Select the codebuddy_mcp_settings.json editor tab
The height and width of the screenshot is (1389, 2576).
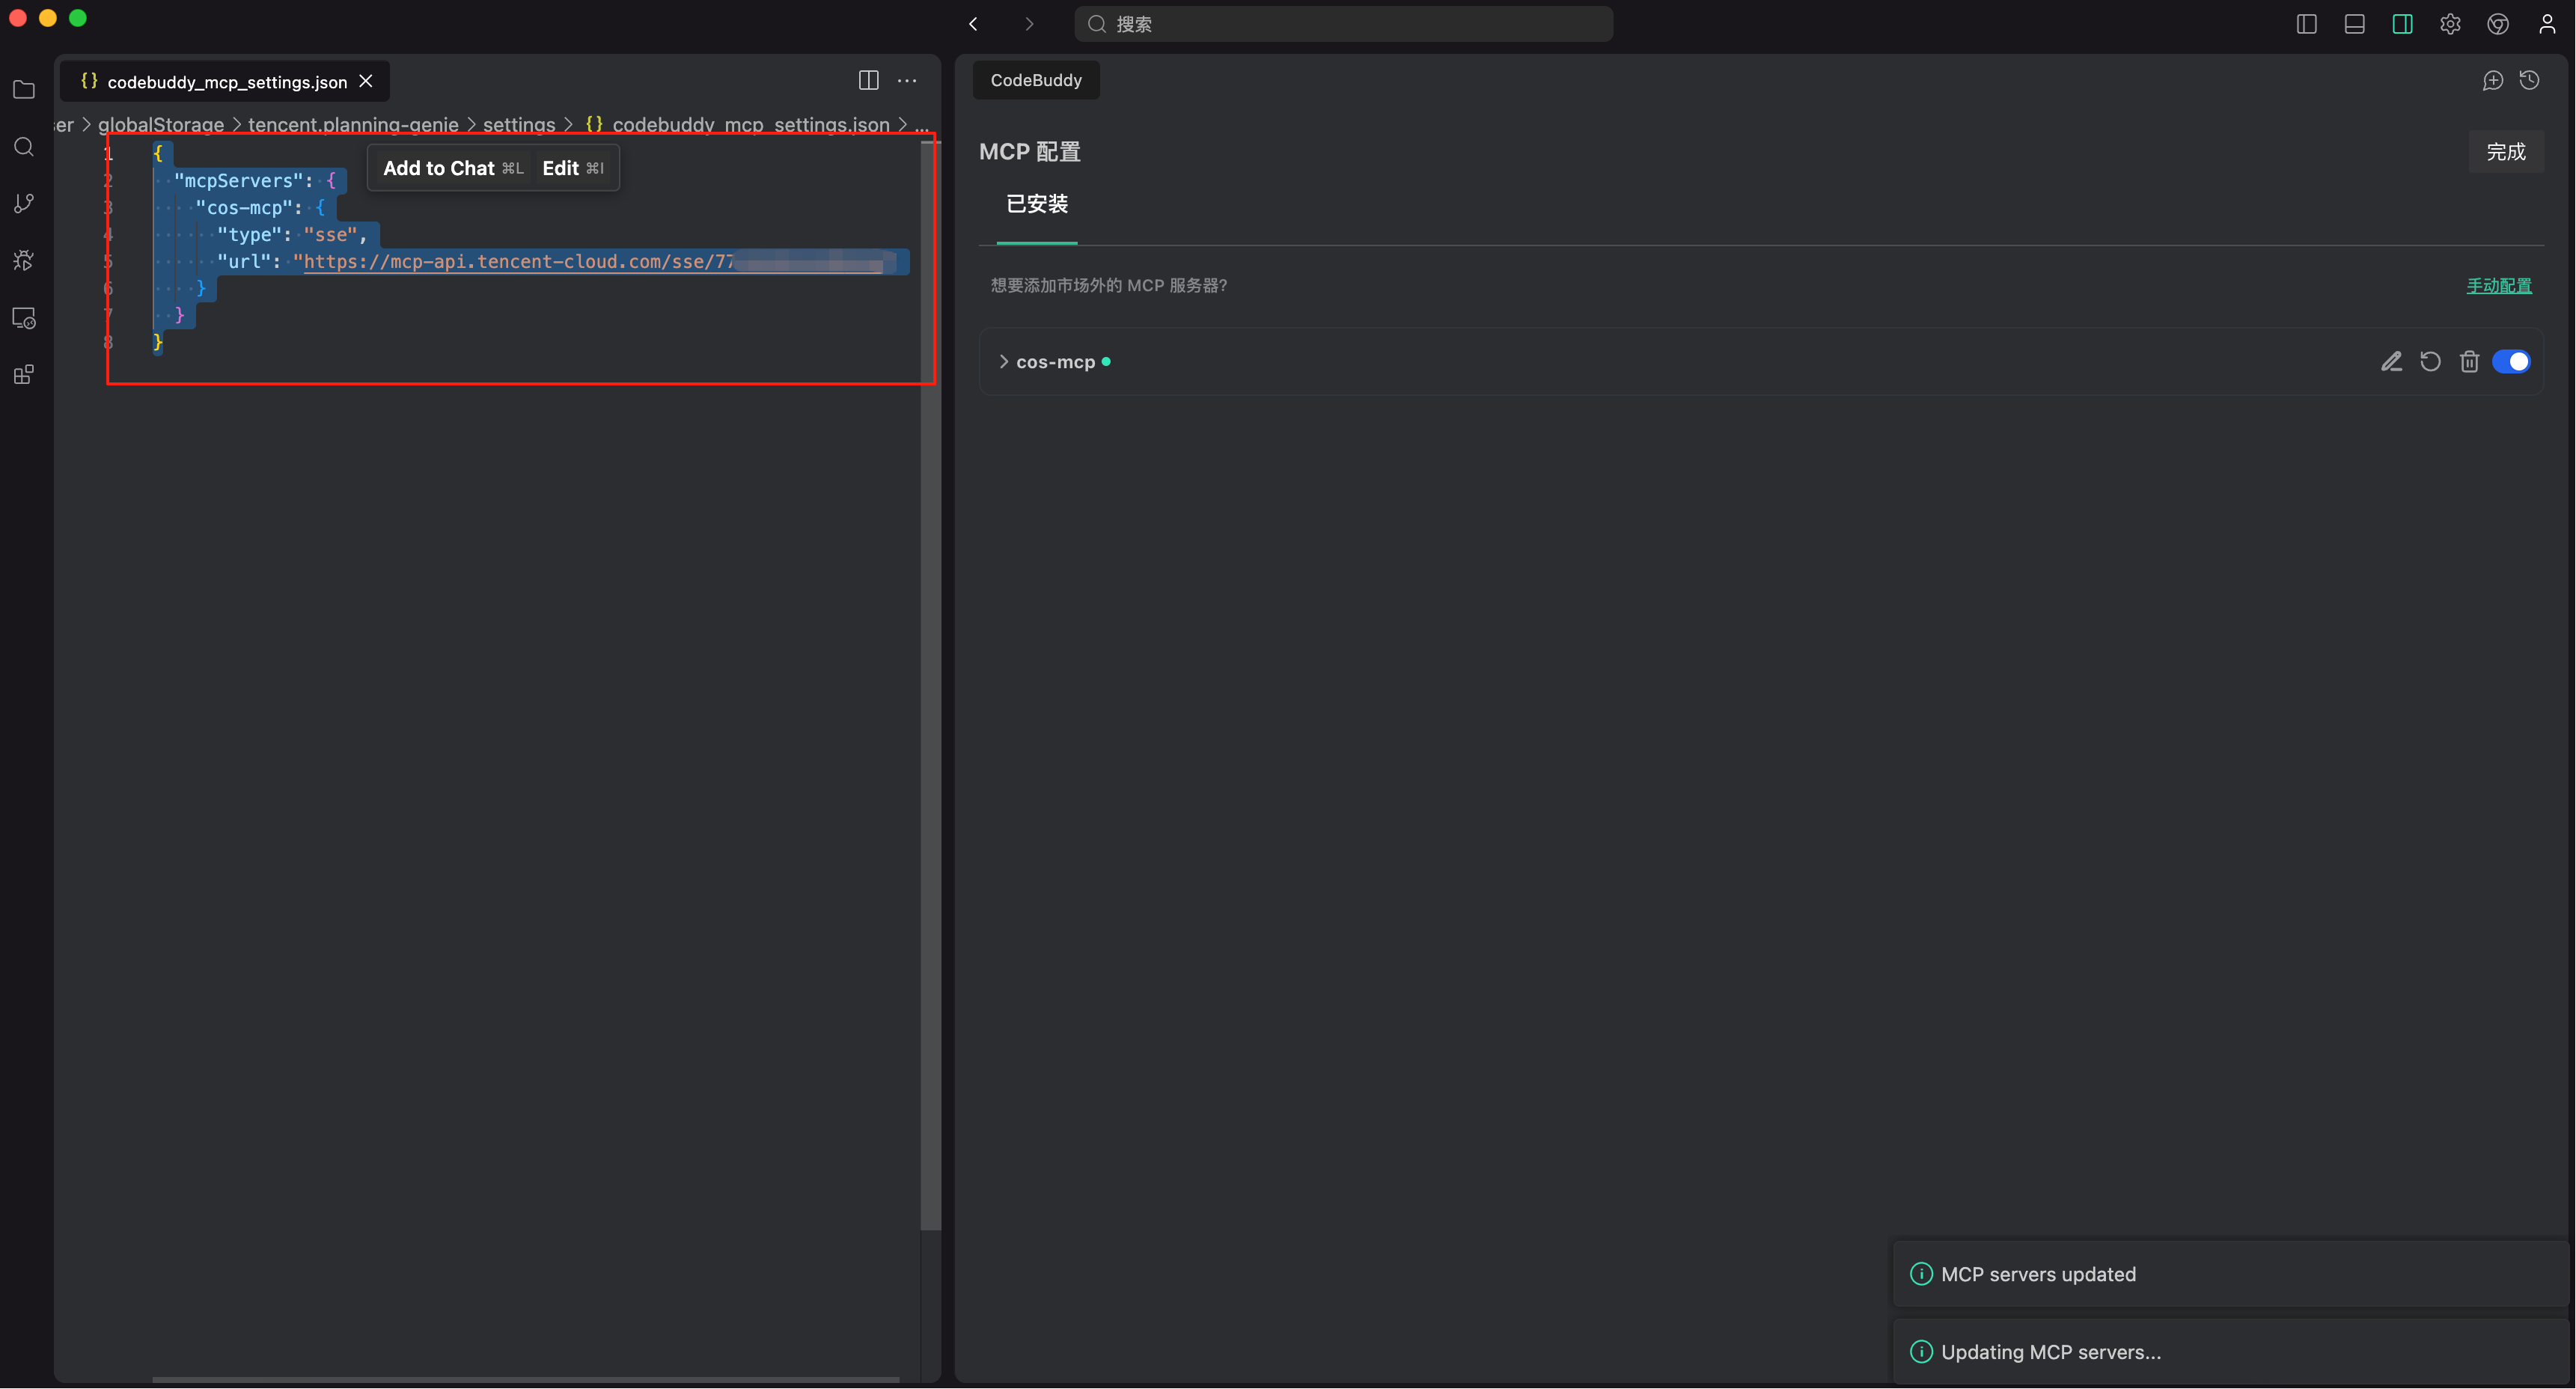coord(226,82)
